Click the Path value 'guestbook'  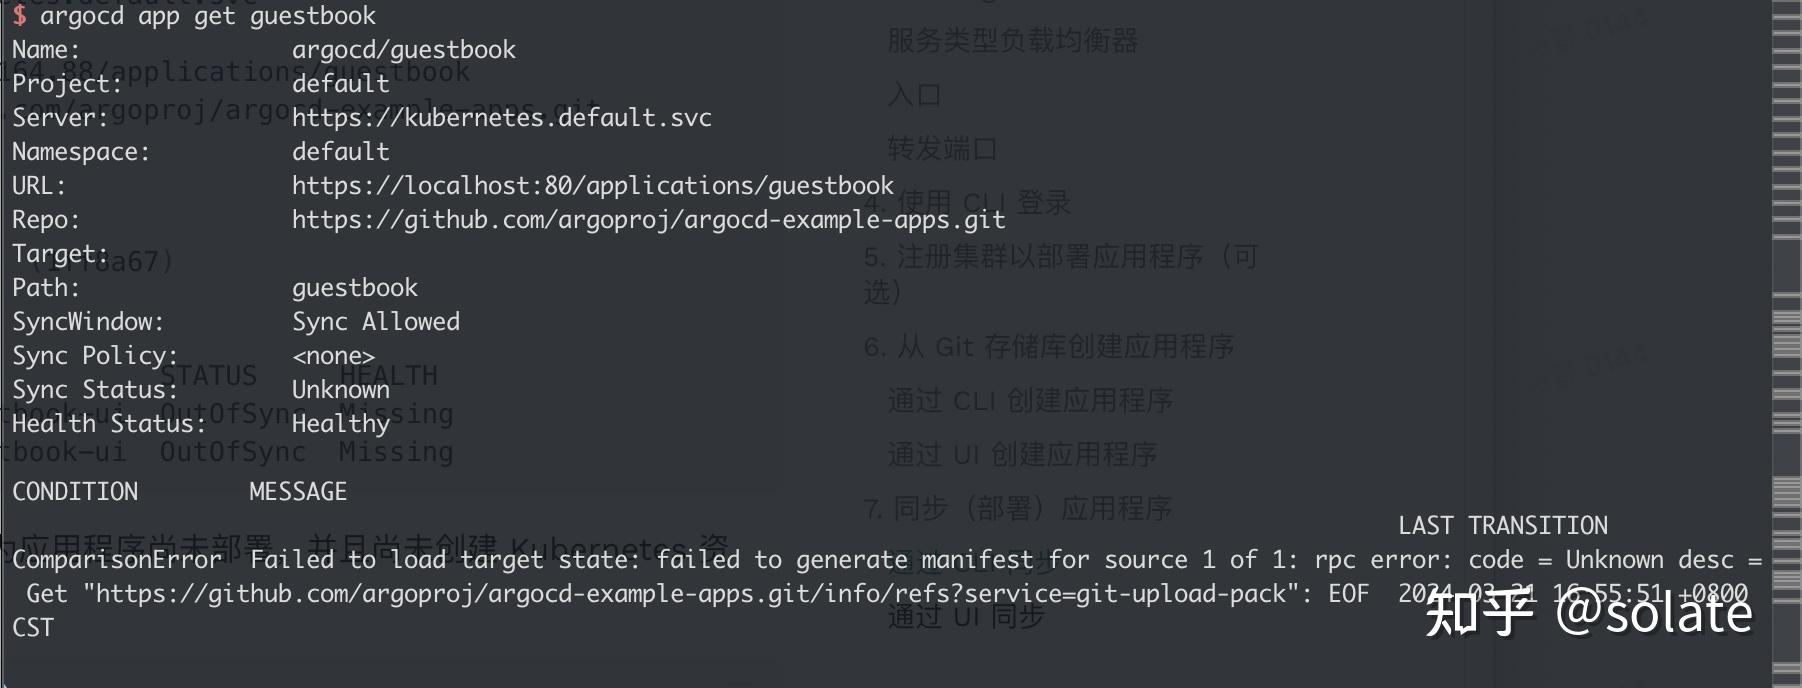tap(354, 288)
